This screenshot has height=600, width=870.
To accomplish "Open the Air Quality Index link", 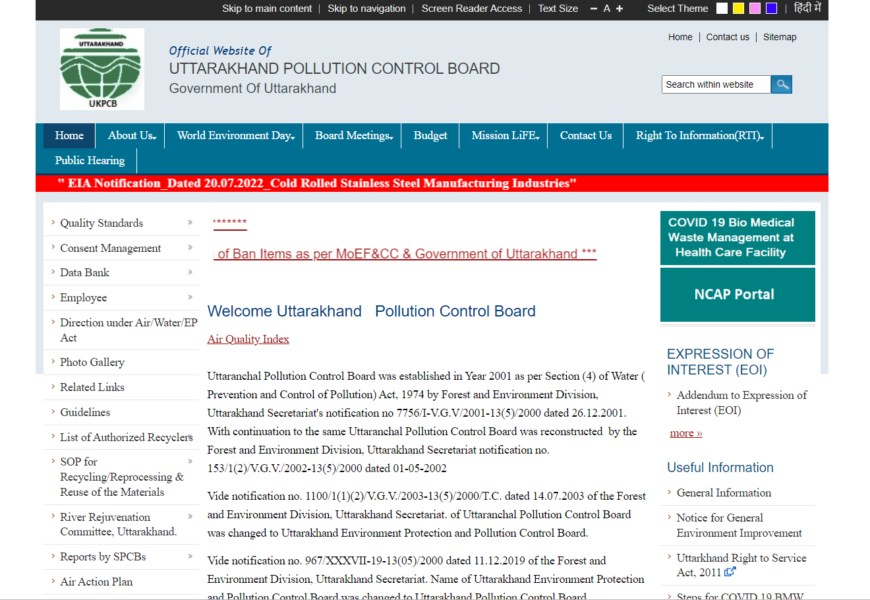I will pos(248,339).
